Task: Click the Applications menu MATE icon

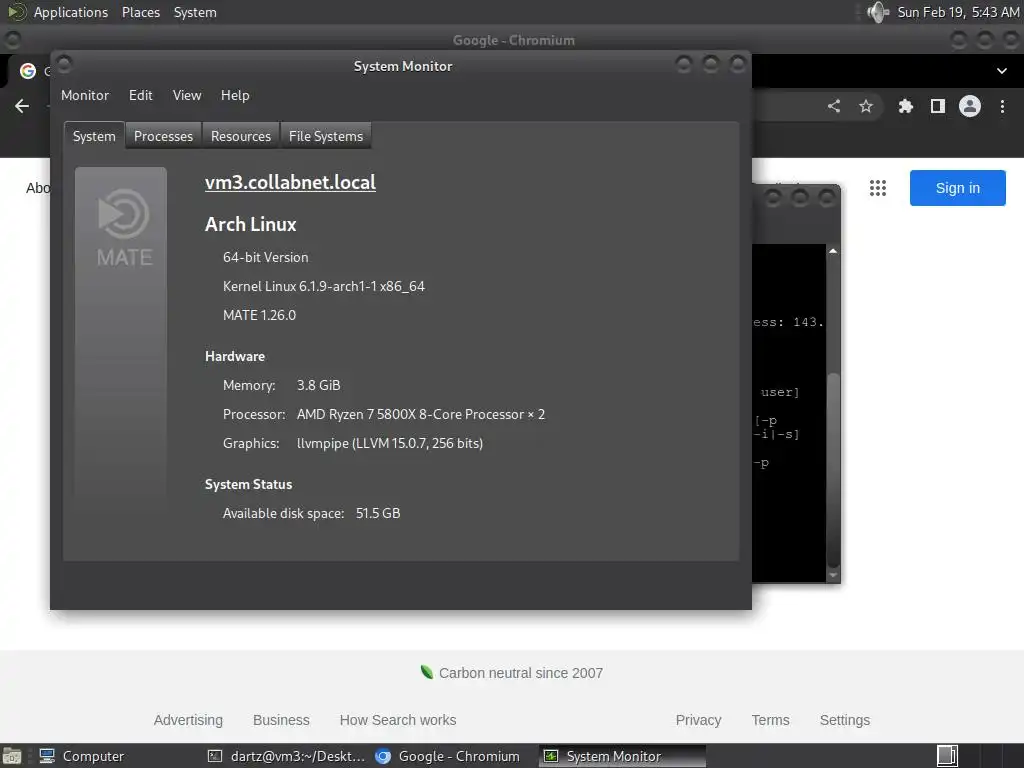Action: click(x=16, y=12)
